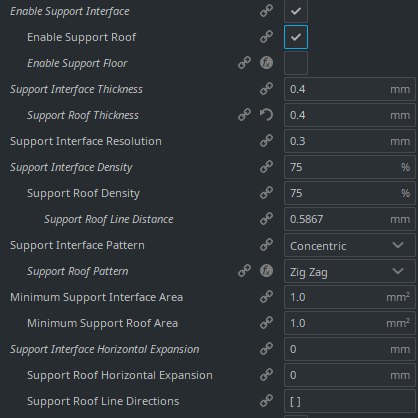This screenshot has width=418, height=418.
Task: Enable Support Floor checkbox
Action: (x=296, y=63)
